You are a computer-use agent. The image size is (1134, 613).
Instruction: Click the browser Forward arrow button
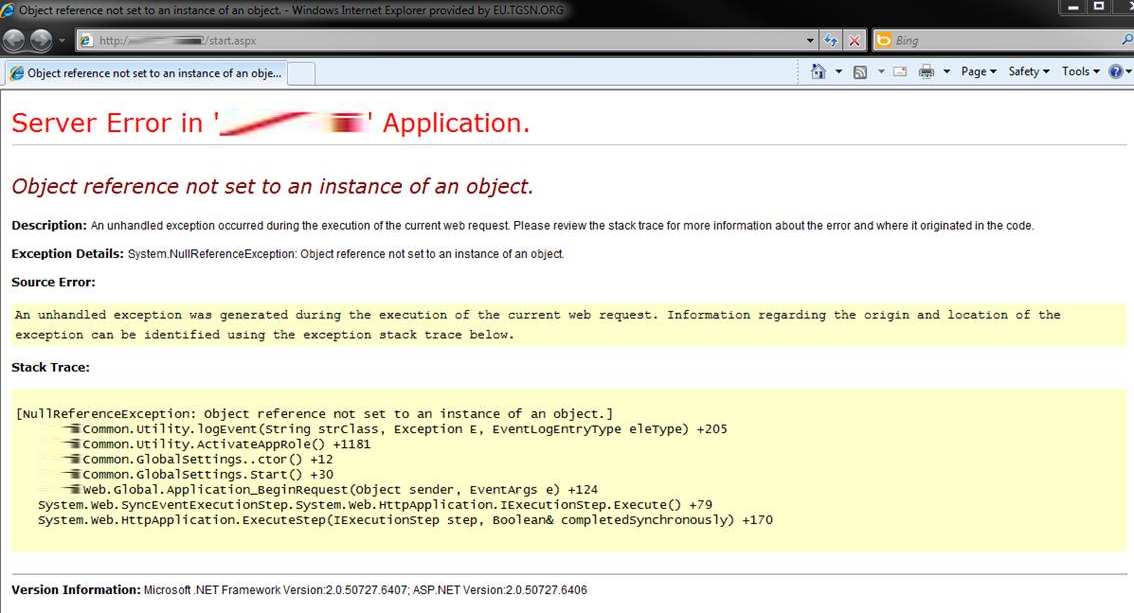pyautogui.click(x=40, y=40)
